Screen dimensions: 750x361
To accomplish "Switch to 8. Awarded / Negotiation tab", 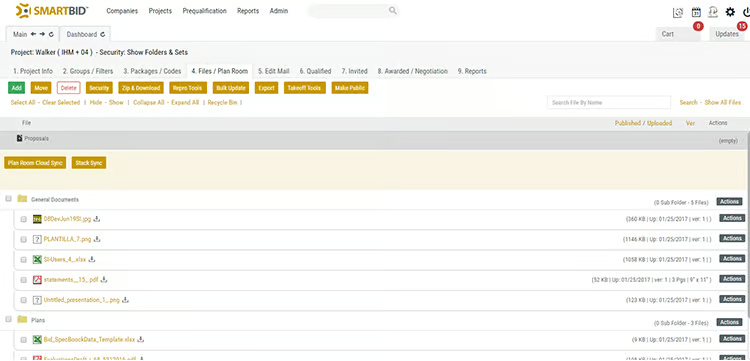I will [x=412, y=71].
